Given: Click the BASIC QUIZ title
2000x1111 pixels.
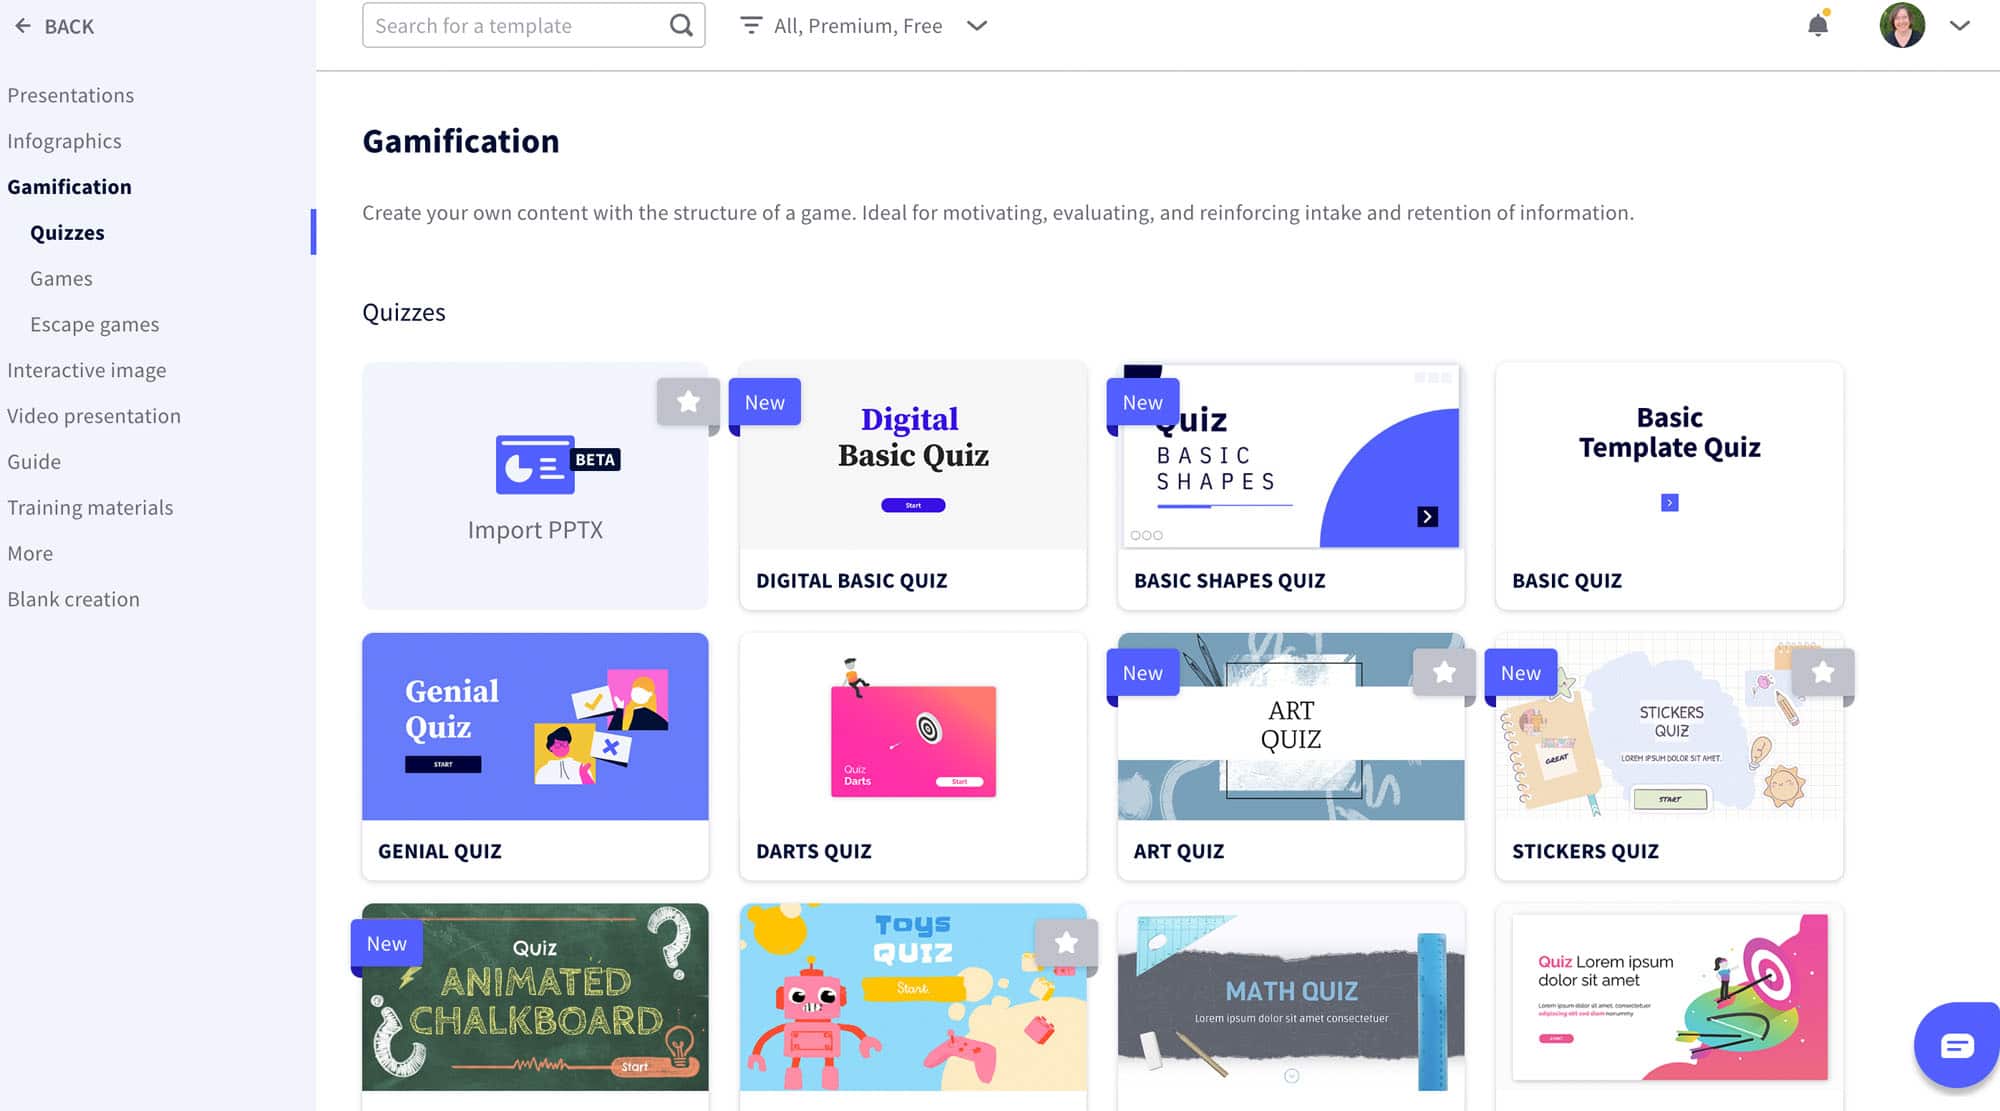Looking at the screenshot, I should [x=1567, y=581].
